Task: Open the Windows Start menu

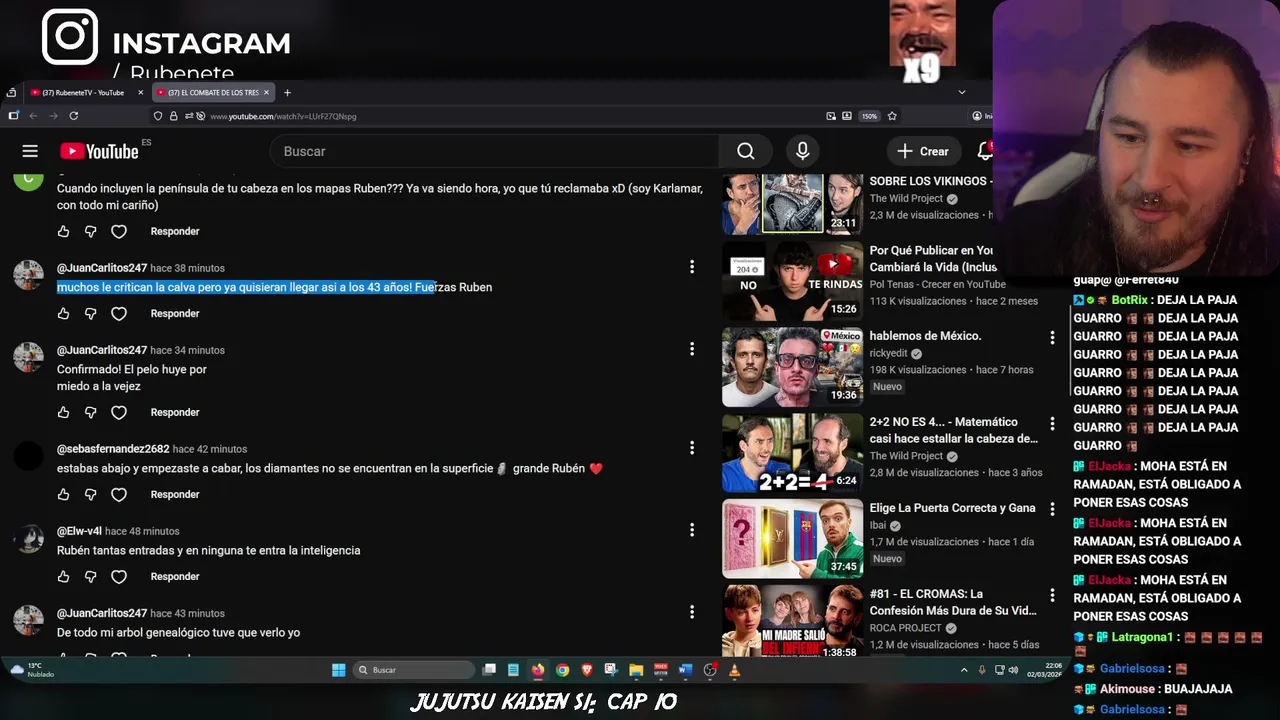Action: (339, 670)
